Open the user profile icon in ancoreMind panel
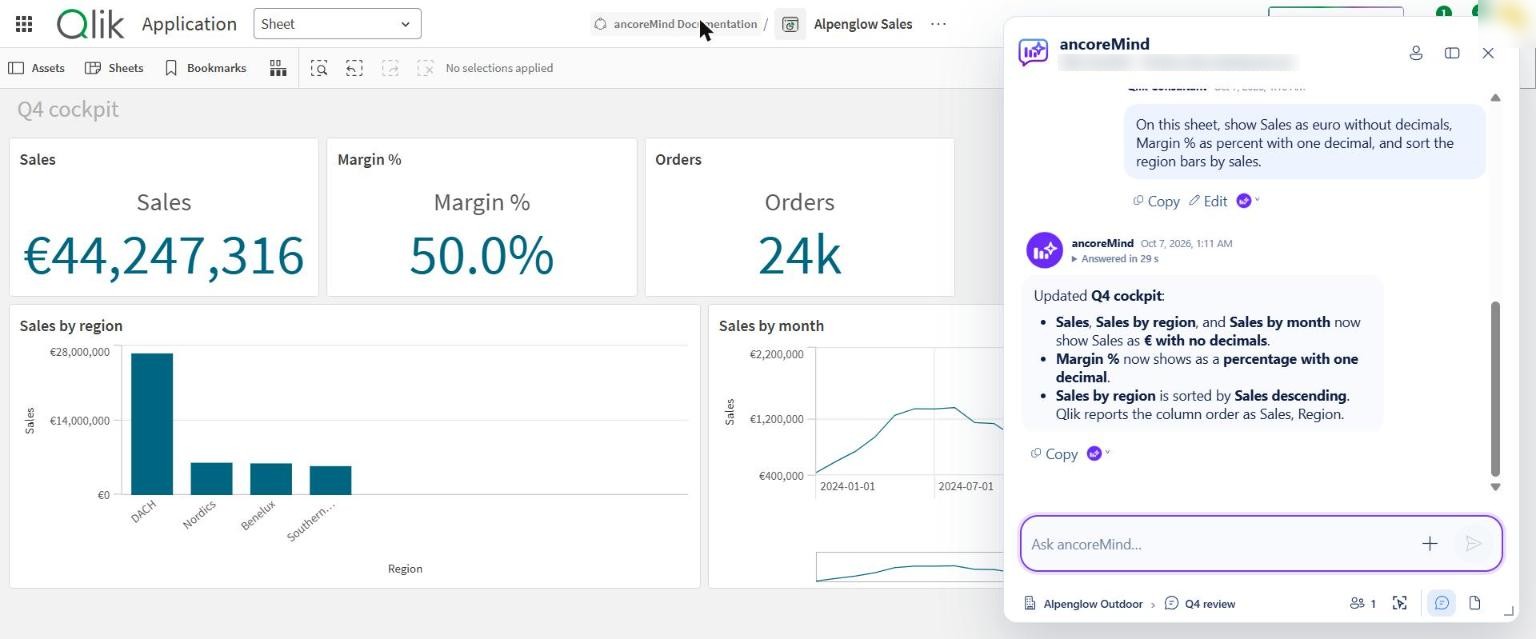The width and height of the screenshot is (1536, 639). [1416, 53]
